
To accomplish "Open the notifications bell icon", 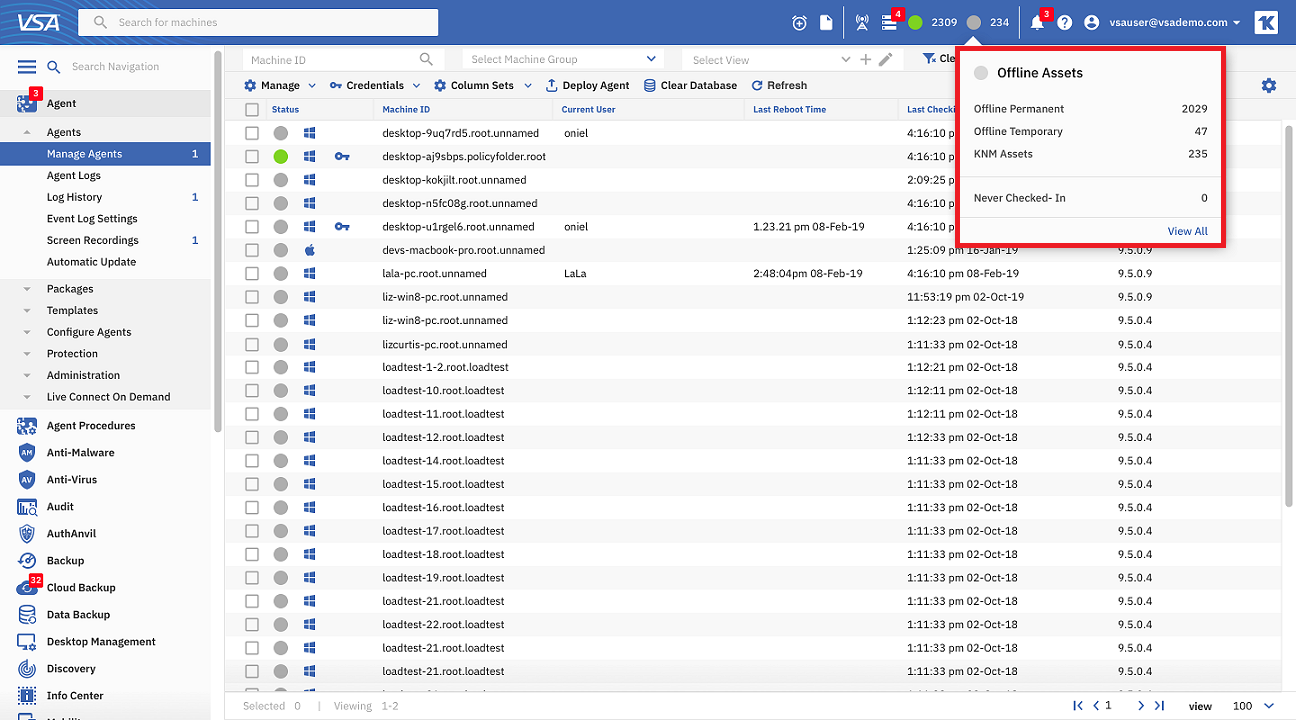I will [x=1037, y=23].
